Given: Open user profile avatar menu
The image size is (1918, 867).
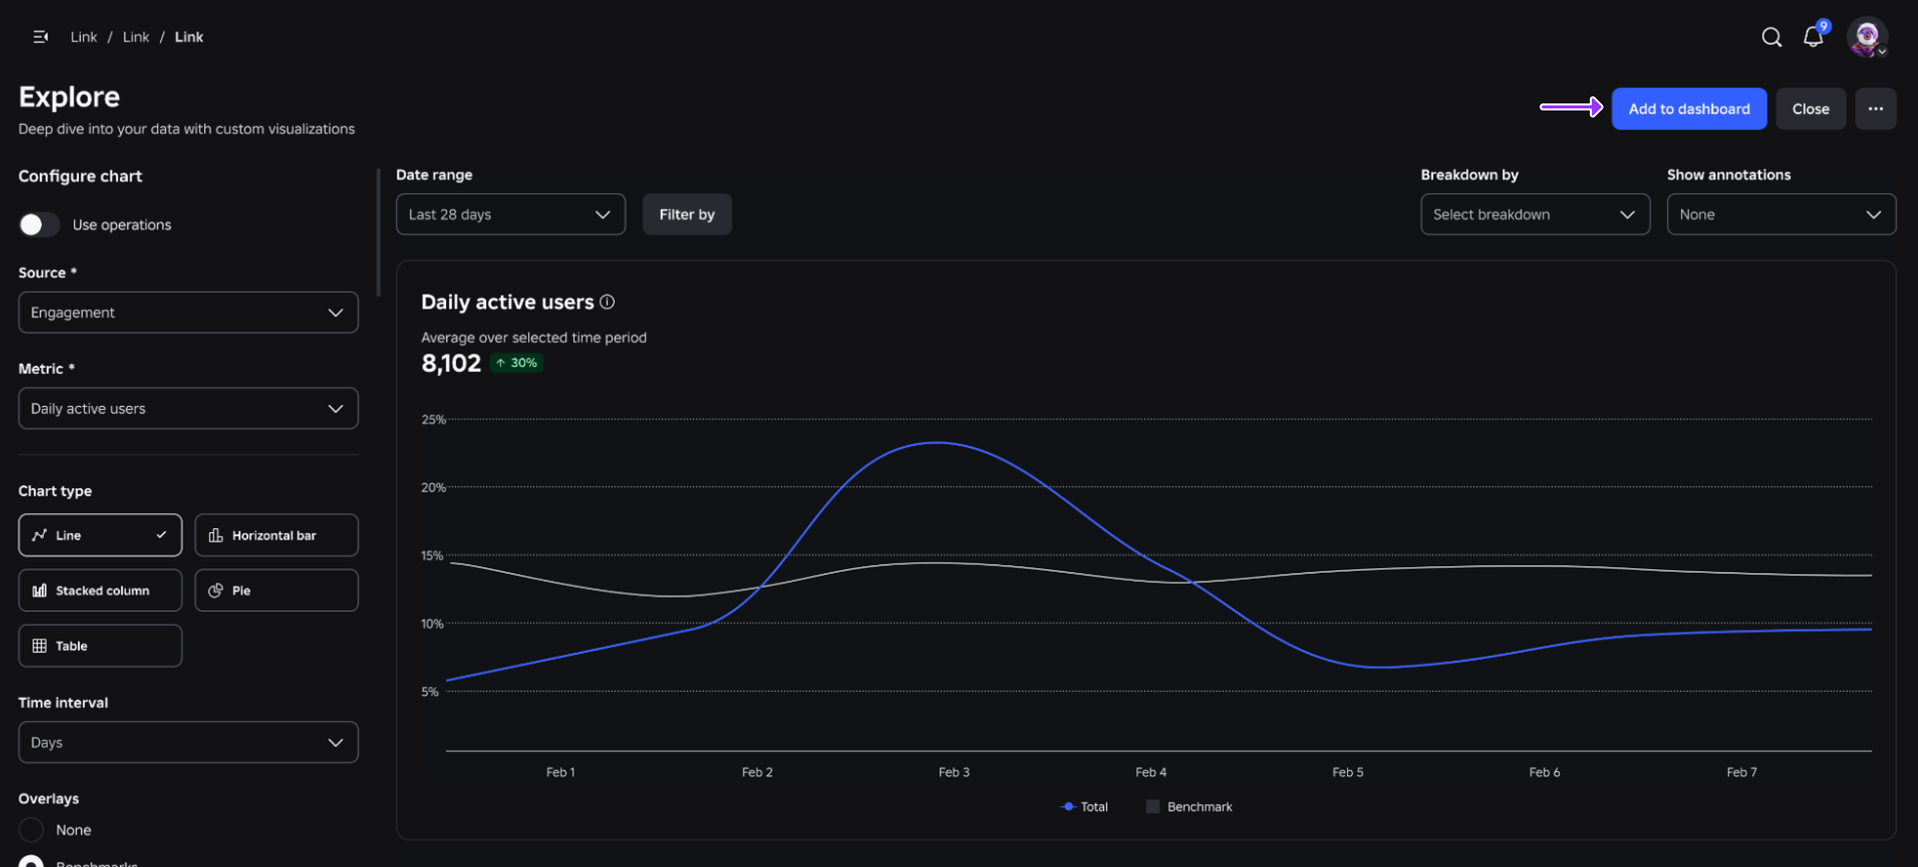Looking at the screenshot, I should pyautogui.click(x=1867, y=37).
